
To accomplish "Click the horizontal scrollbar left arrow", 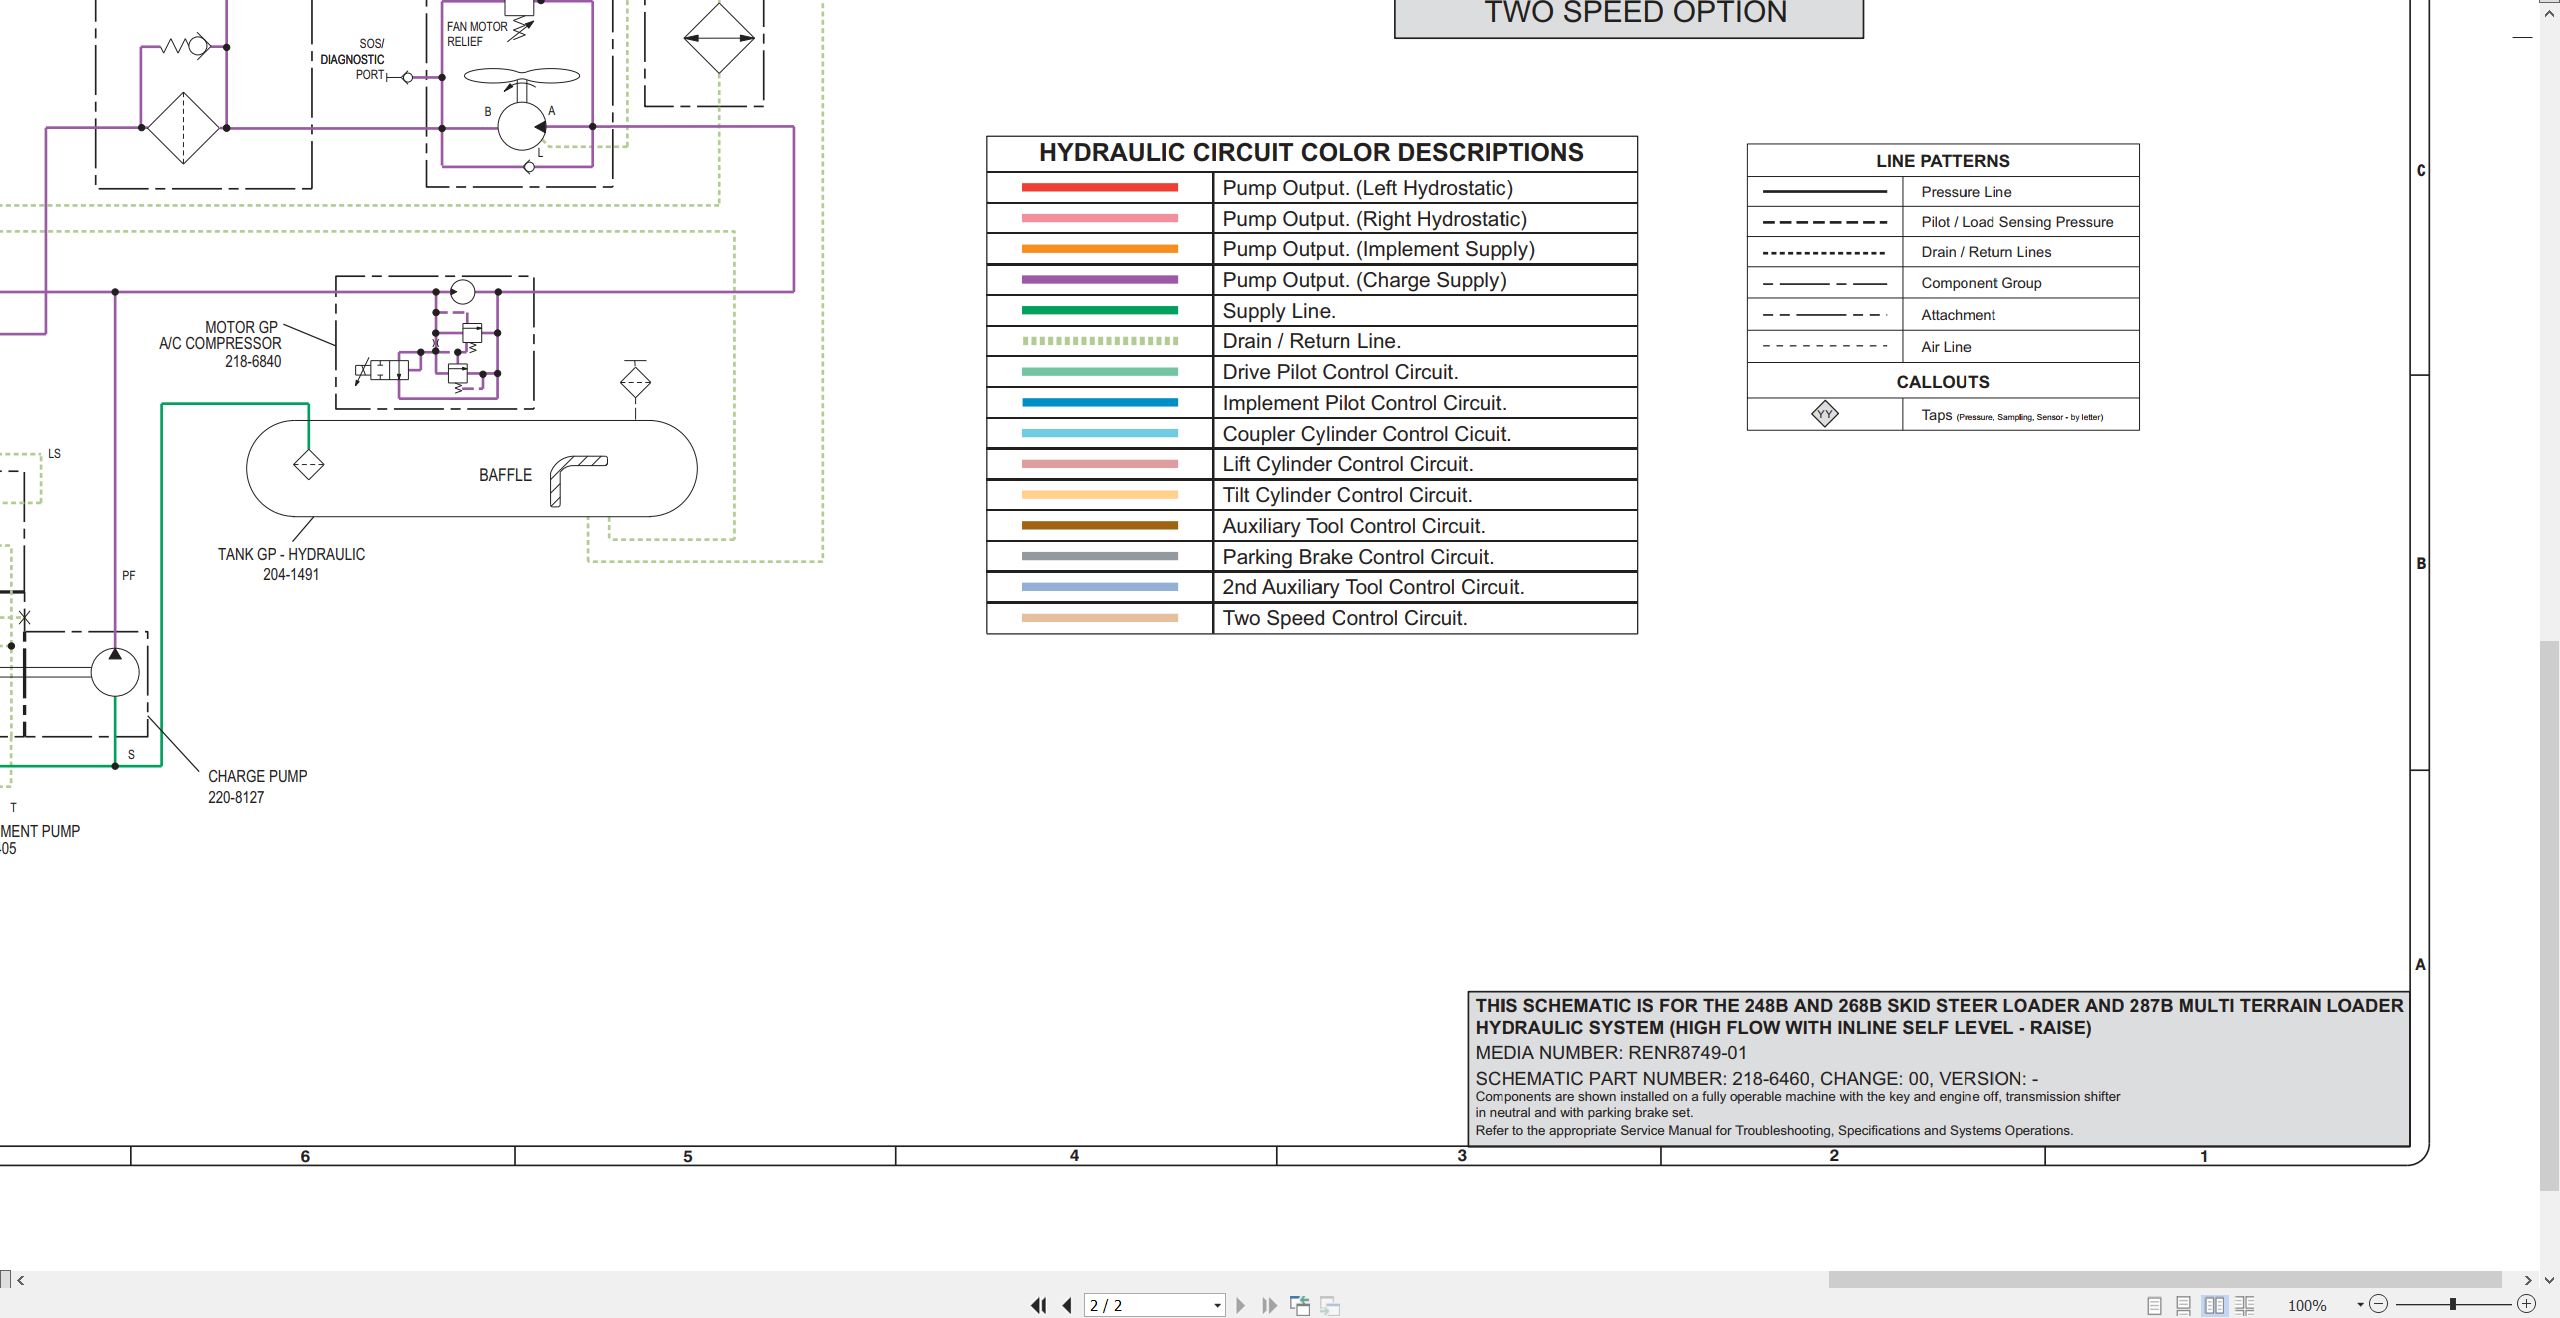I will [x=20, y=1280].
